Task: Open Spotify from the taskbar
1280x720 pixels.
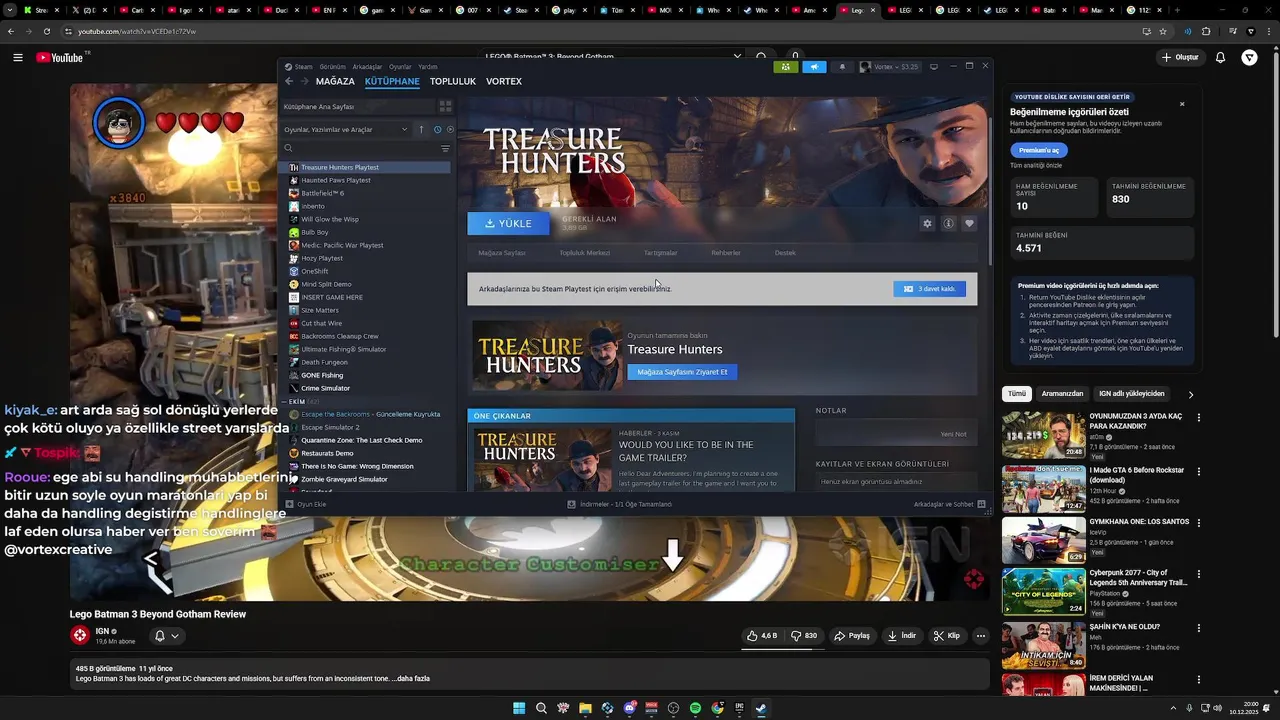Action: [x=695, y=708]
